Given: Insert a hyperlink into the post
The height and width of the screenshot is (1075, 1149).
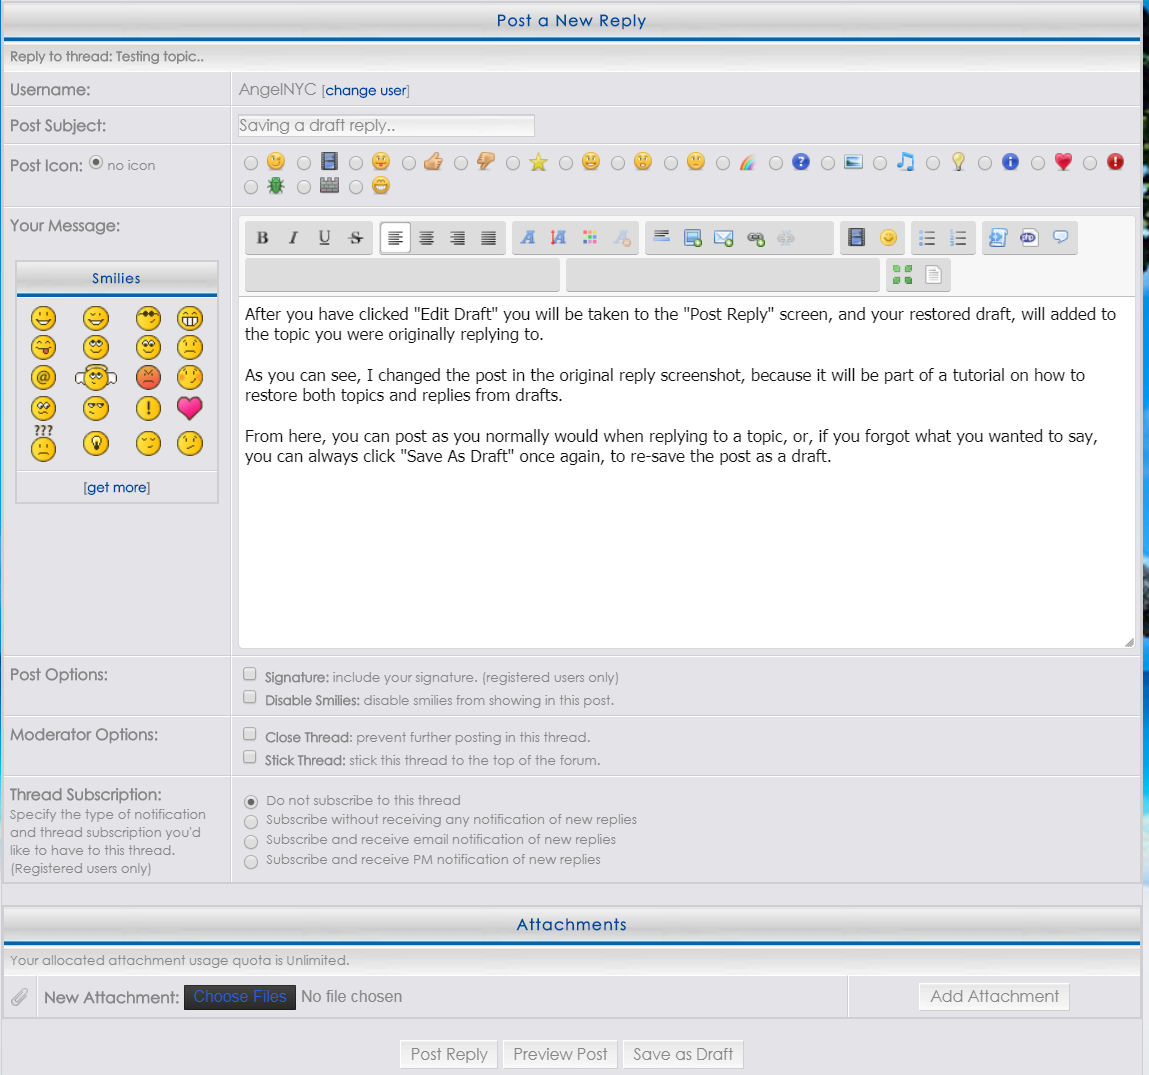Looking at the screenshot, I should [755, 237].
